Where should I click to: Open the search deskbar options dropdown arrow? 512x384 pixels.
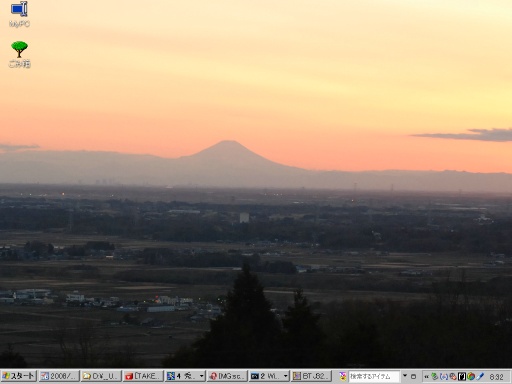[405, 376]
